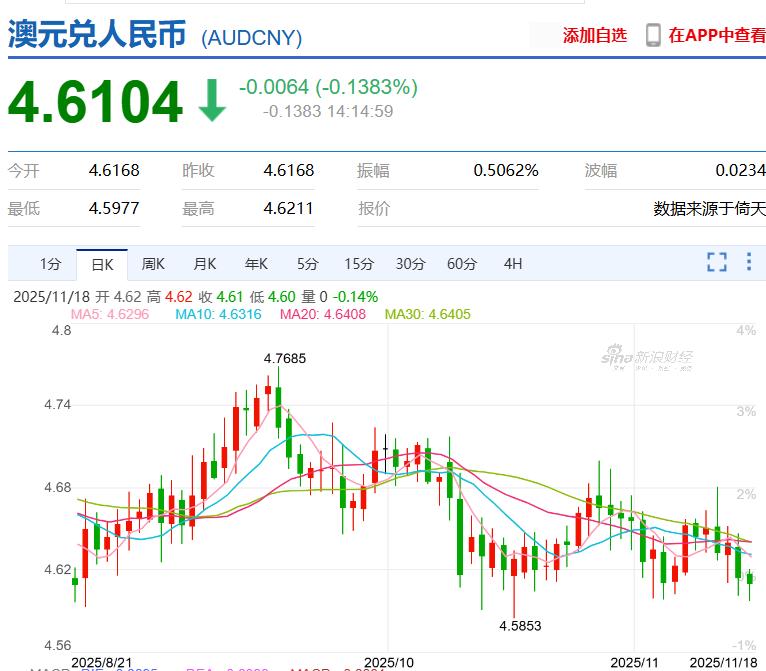Click 添加自选 to add to watchlist
766x671 pixels.
595,36
